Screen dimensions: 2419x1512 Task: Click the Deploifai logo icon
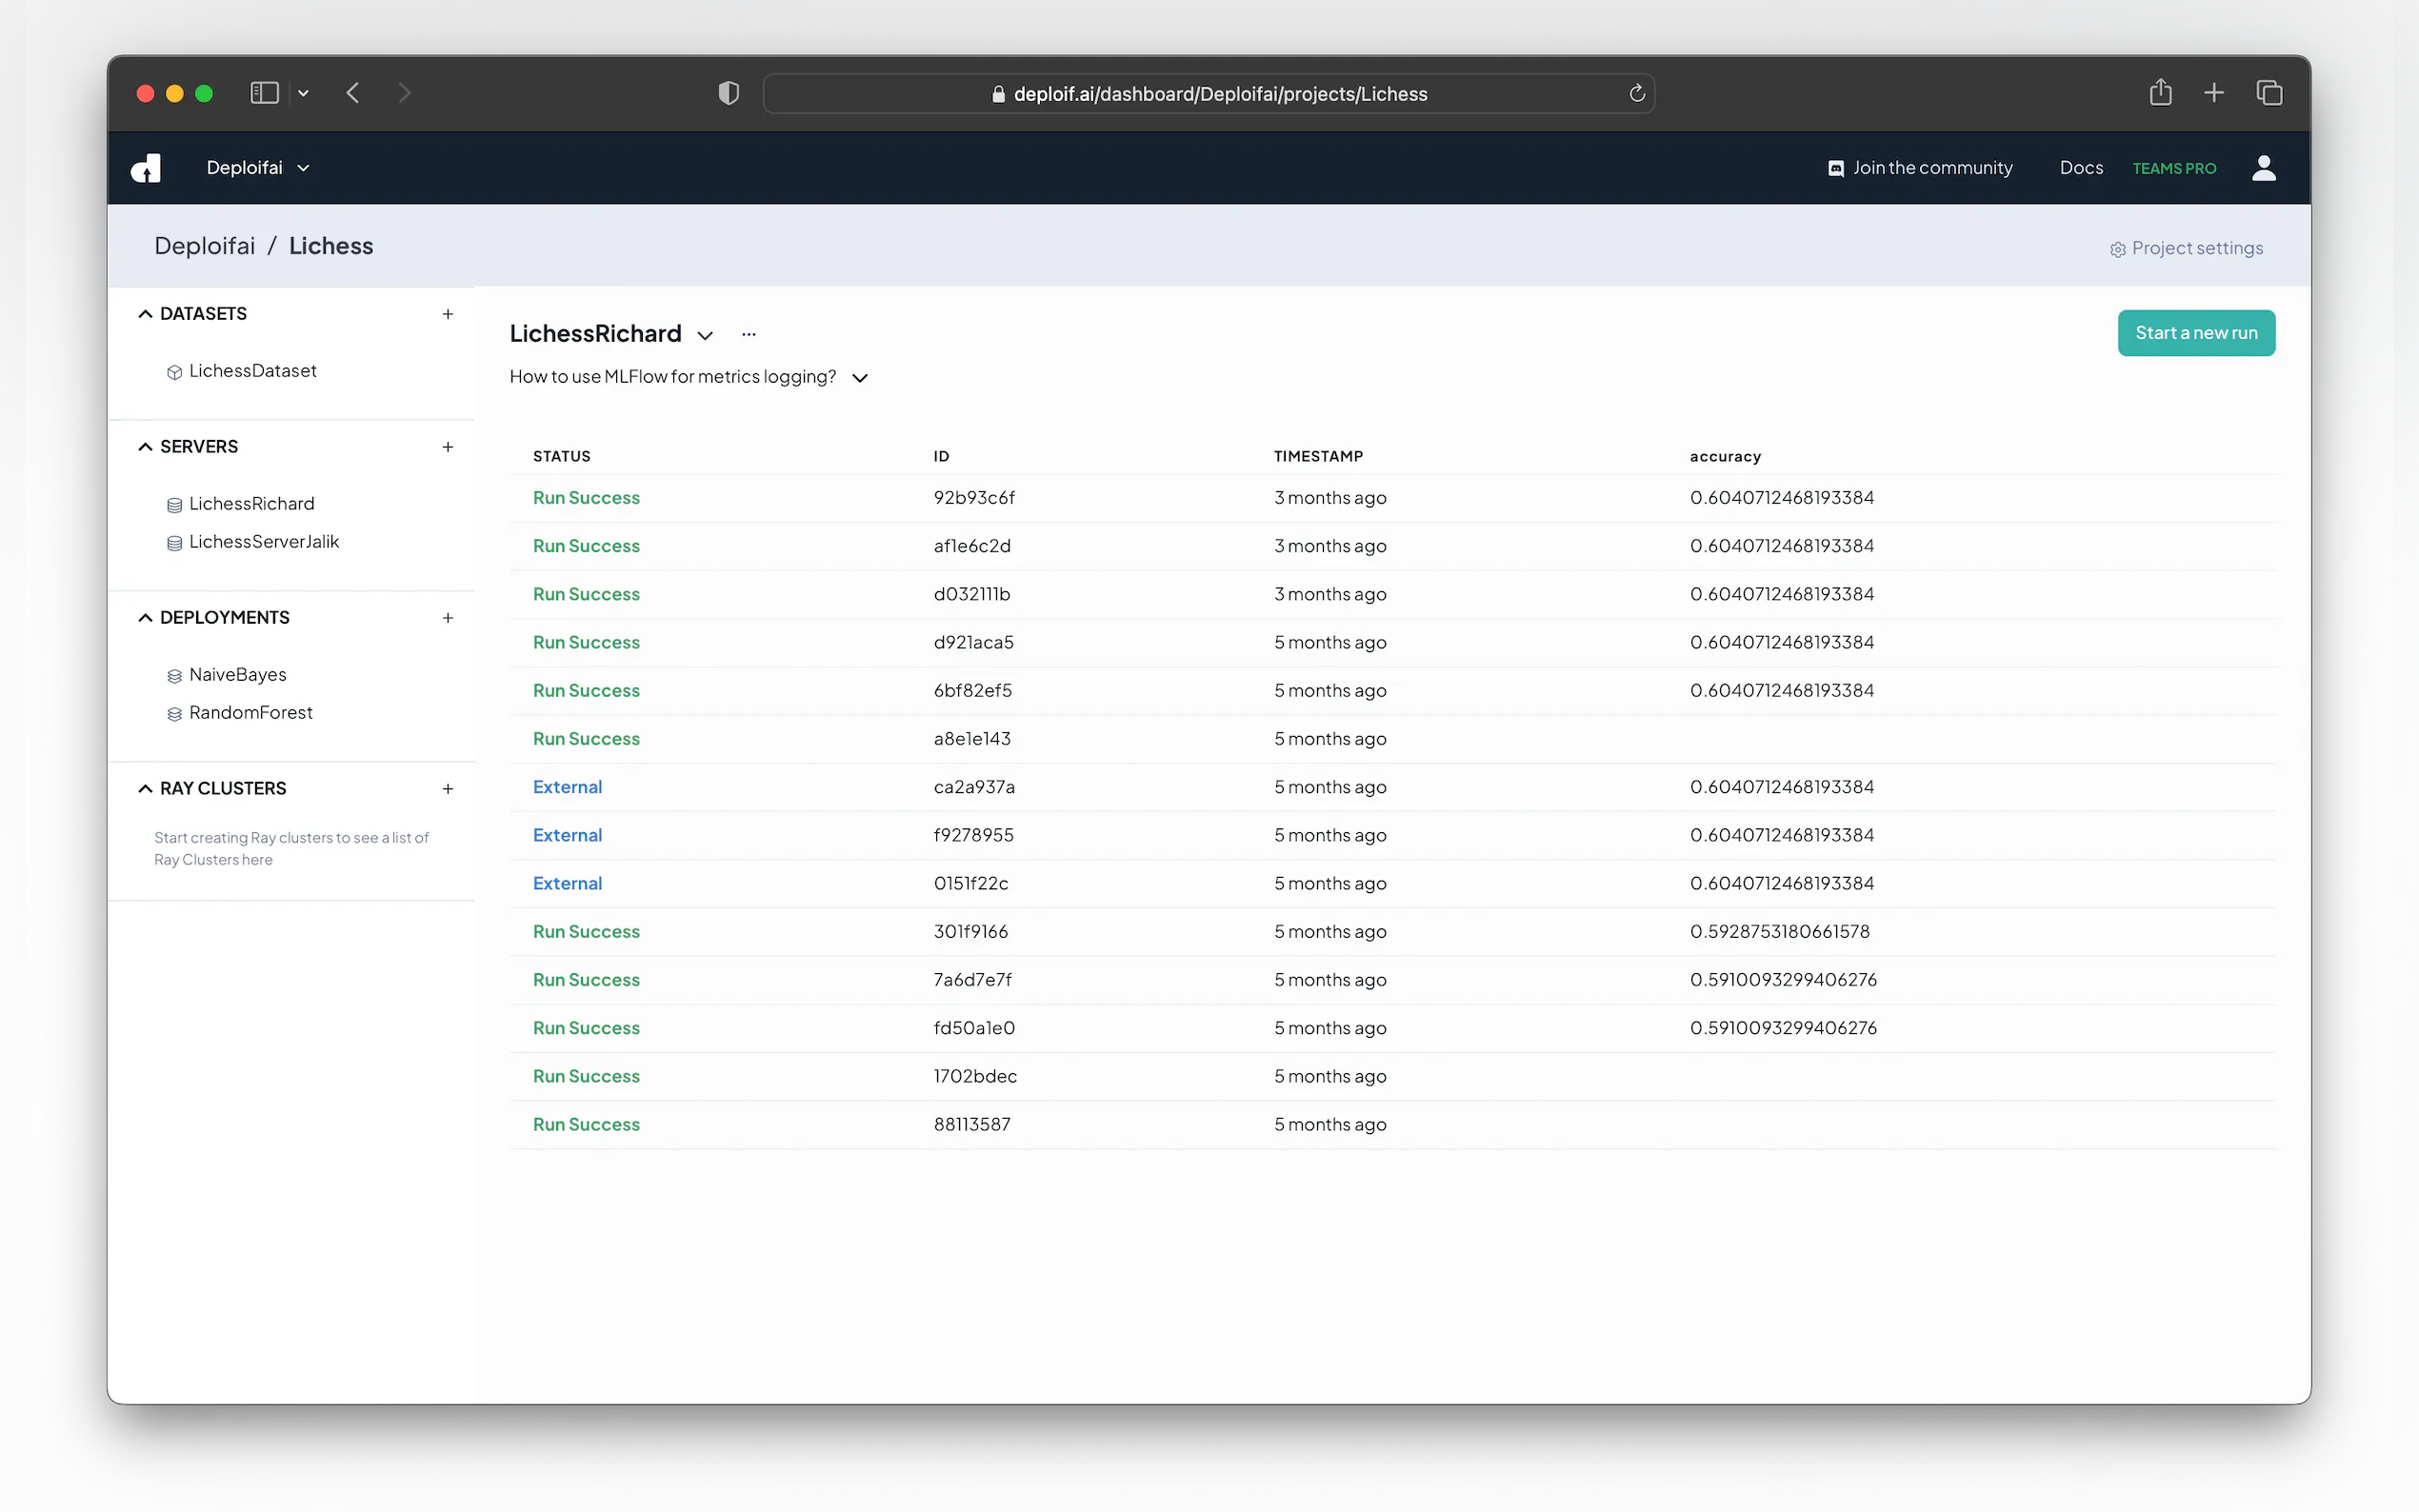pyautogui.click(x=146, y=168)
